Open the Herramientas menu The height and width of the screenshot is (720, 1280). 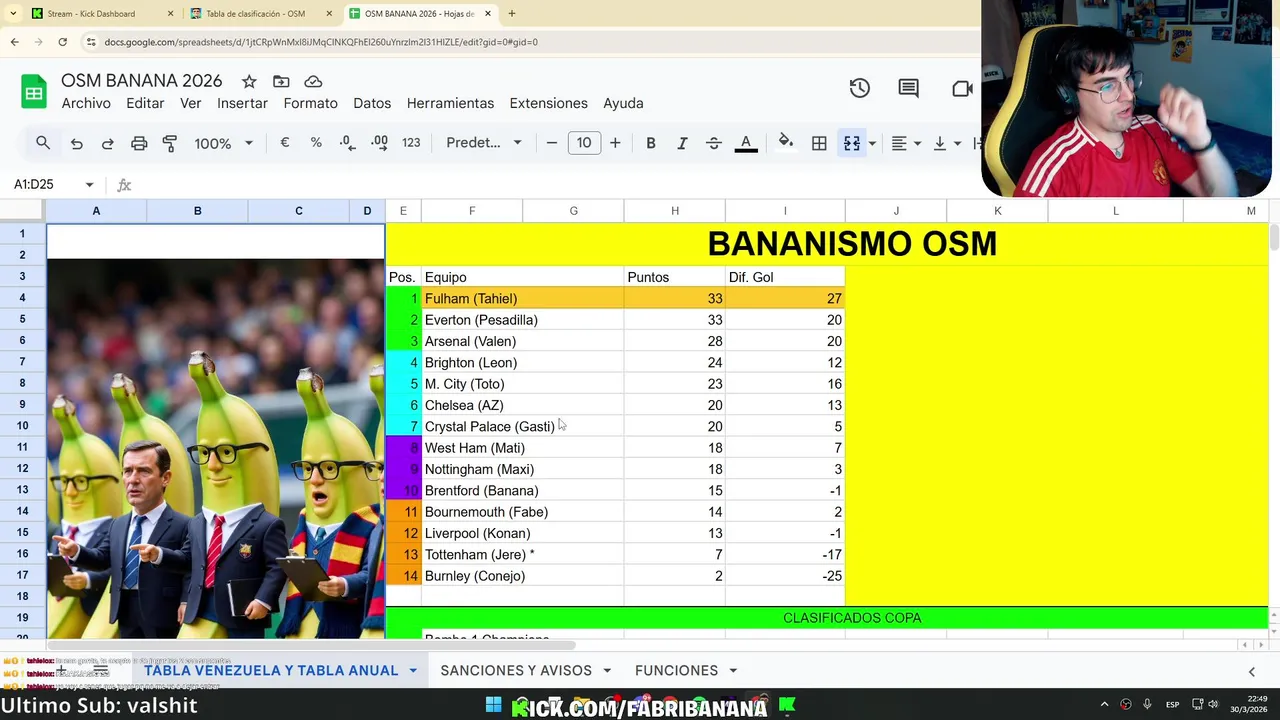coord(450,103)
